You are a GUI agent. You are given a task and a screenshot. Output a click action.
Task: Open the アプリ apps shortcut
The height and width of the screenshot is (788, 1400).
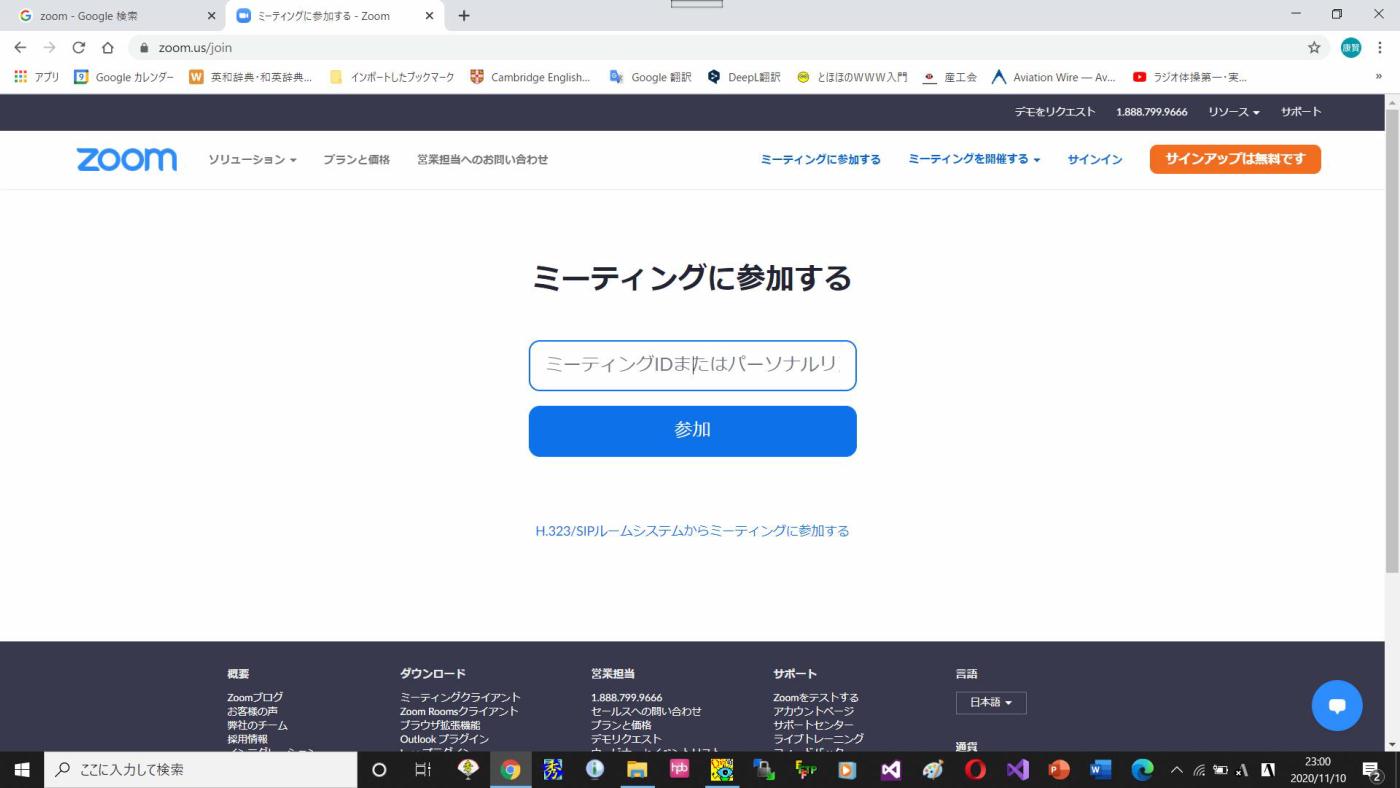[37, 77]
